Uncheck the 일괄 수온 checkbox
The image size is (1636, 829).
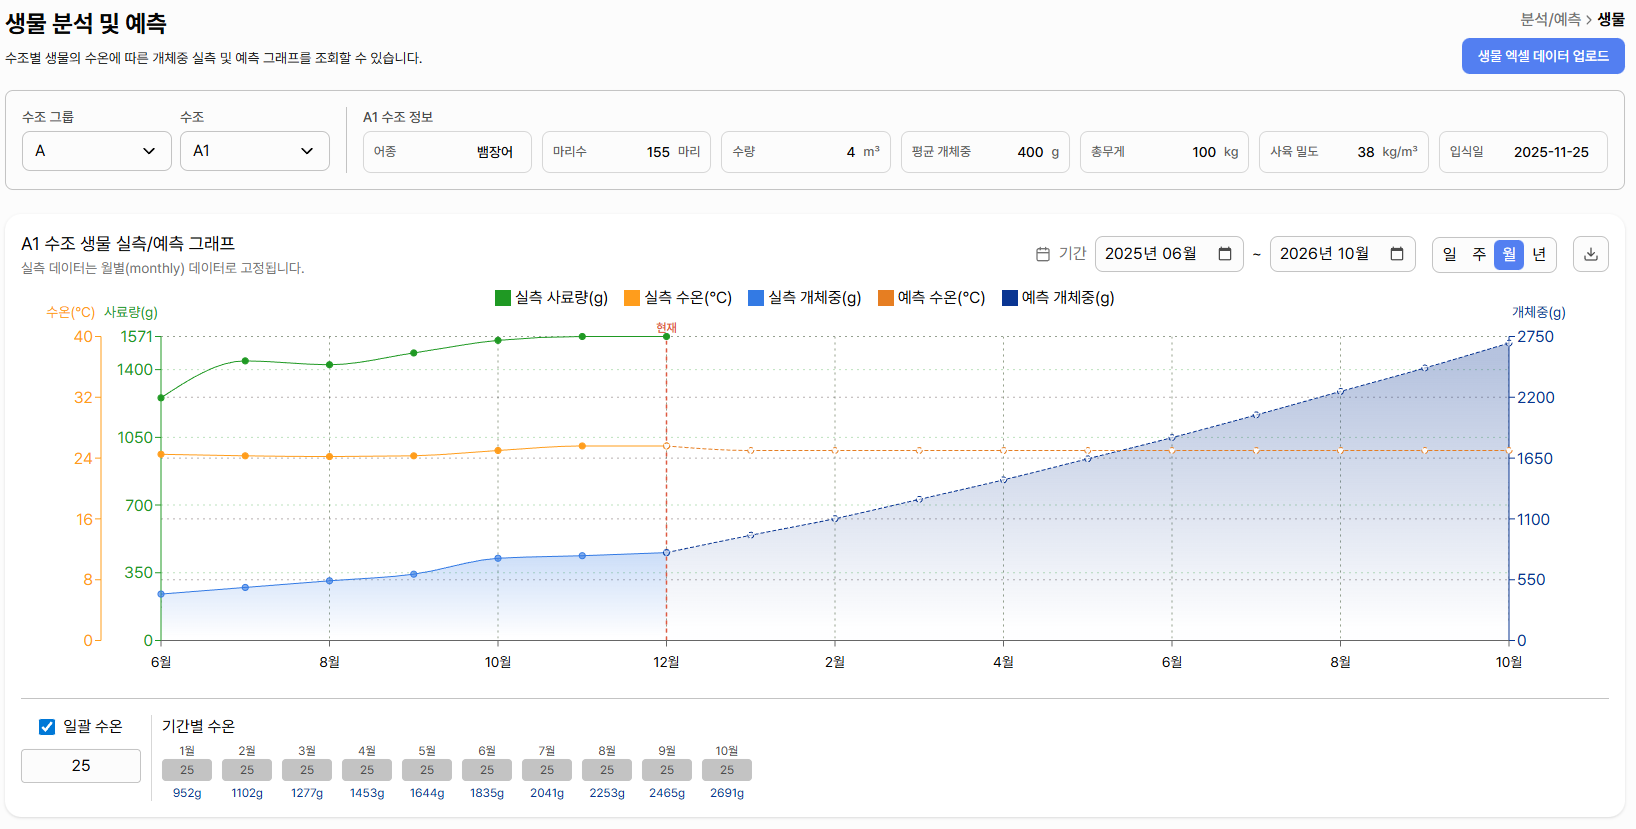[x=47, y=727]
